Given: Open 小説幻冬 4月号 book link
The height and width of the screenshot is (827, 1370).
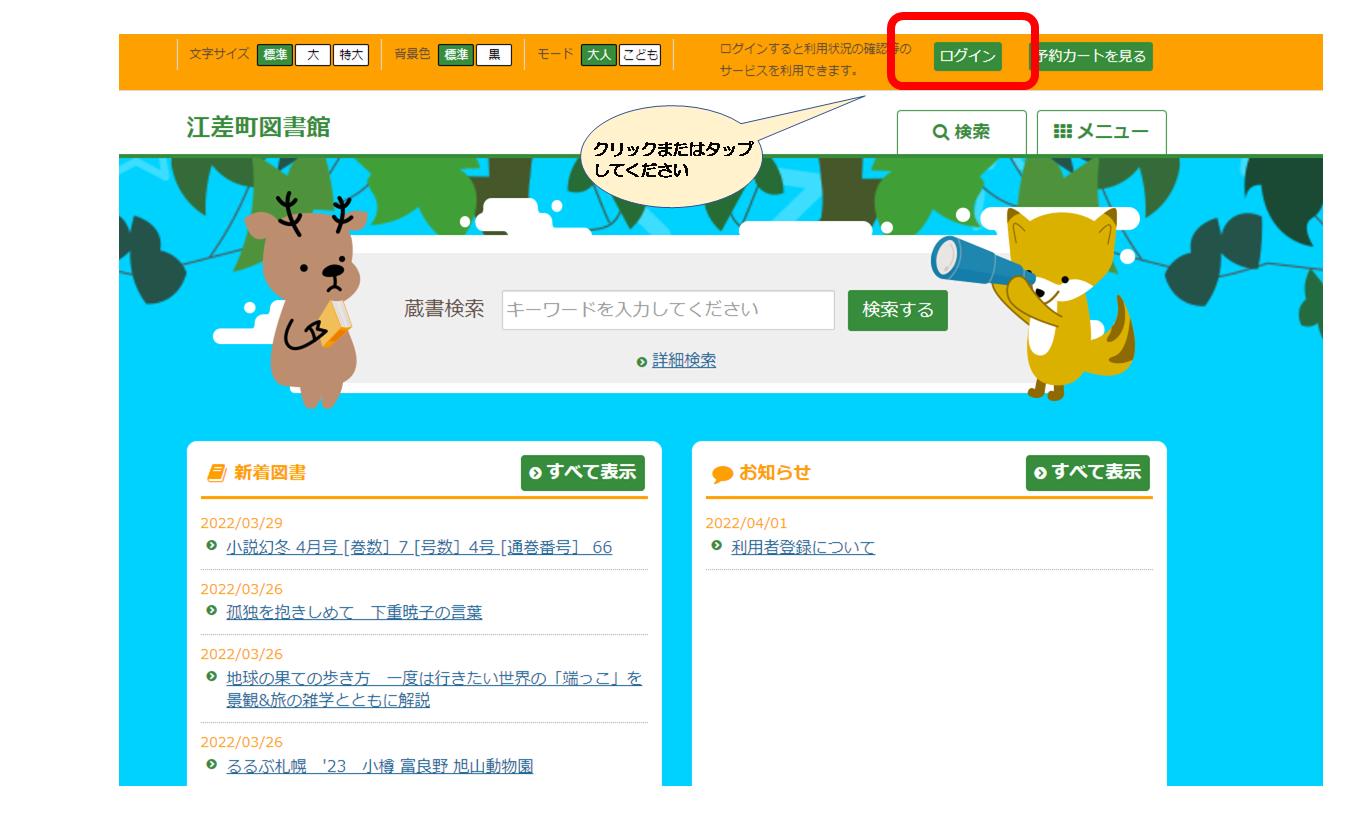Looking at the screenshot, I should (419, 548).
